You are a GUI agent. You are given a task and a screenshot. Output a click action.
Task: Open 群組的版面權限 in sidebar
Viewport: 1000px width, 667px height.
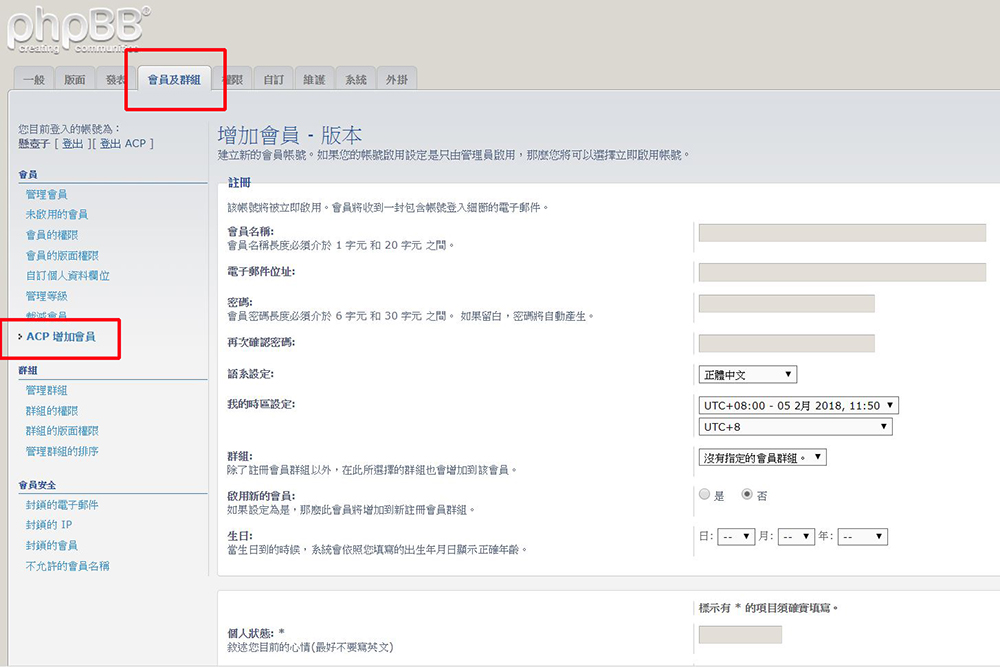point(62,431)
